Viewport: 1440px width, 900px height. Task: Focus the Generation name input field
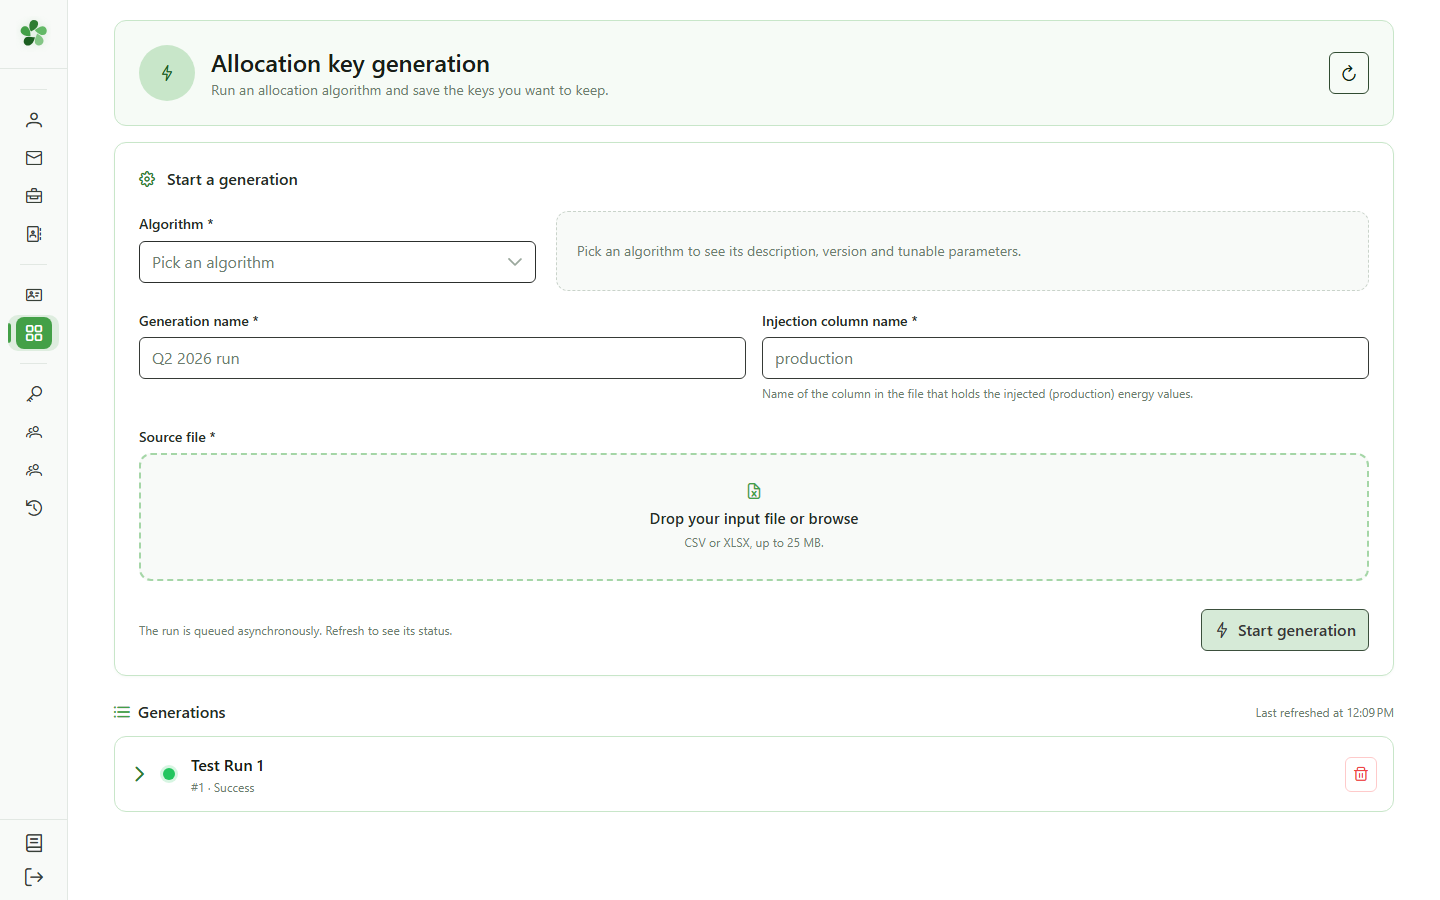(442, 358)
